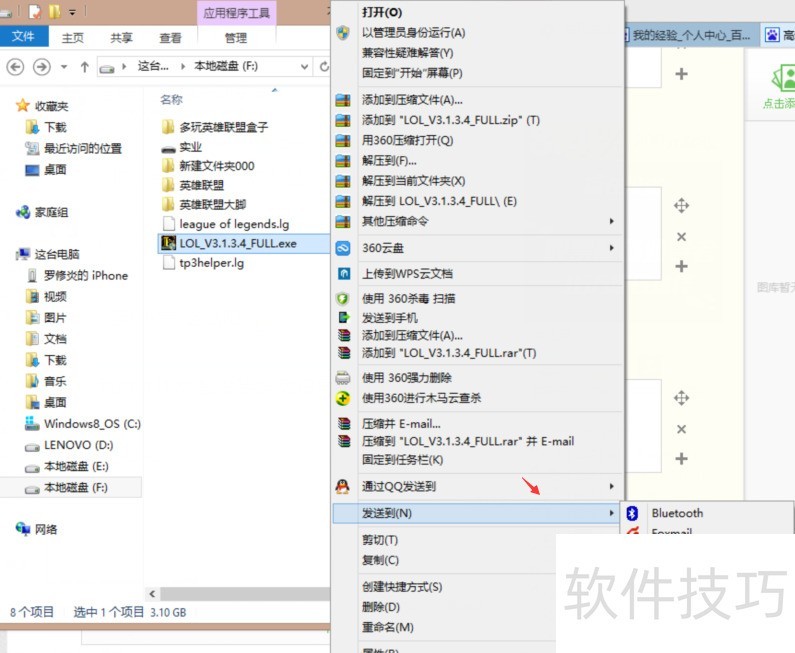Click 打开(O) in the context menu
Screen dimensions: 795x653
[382, 13]
